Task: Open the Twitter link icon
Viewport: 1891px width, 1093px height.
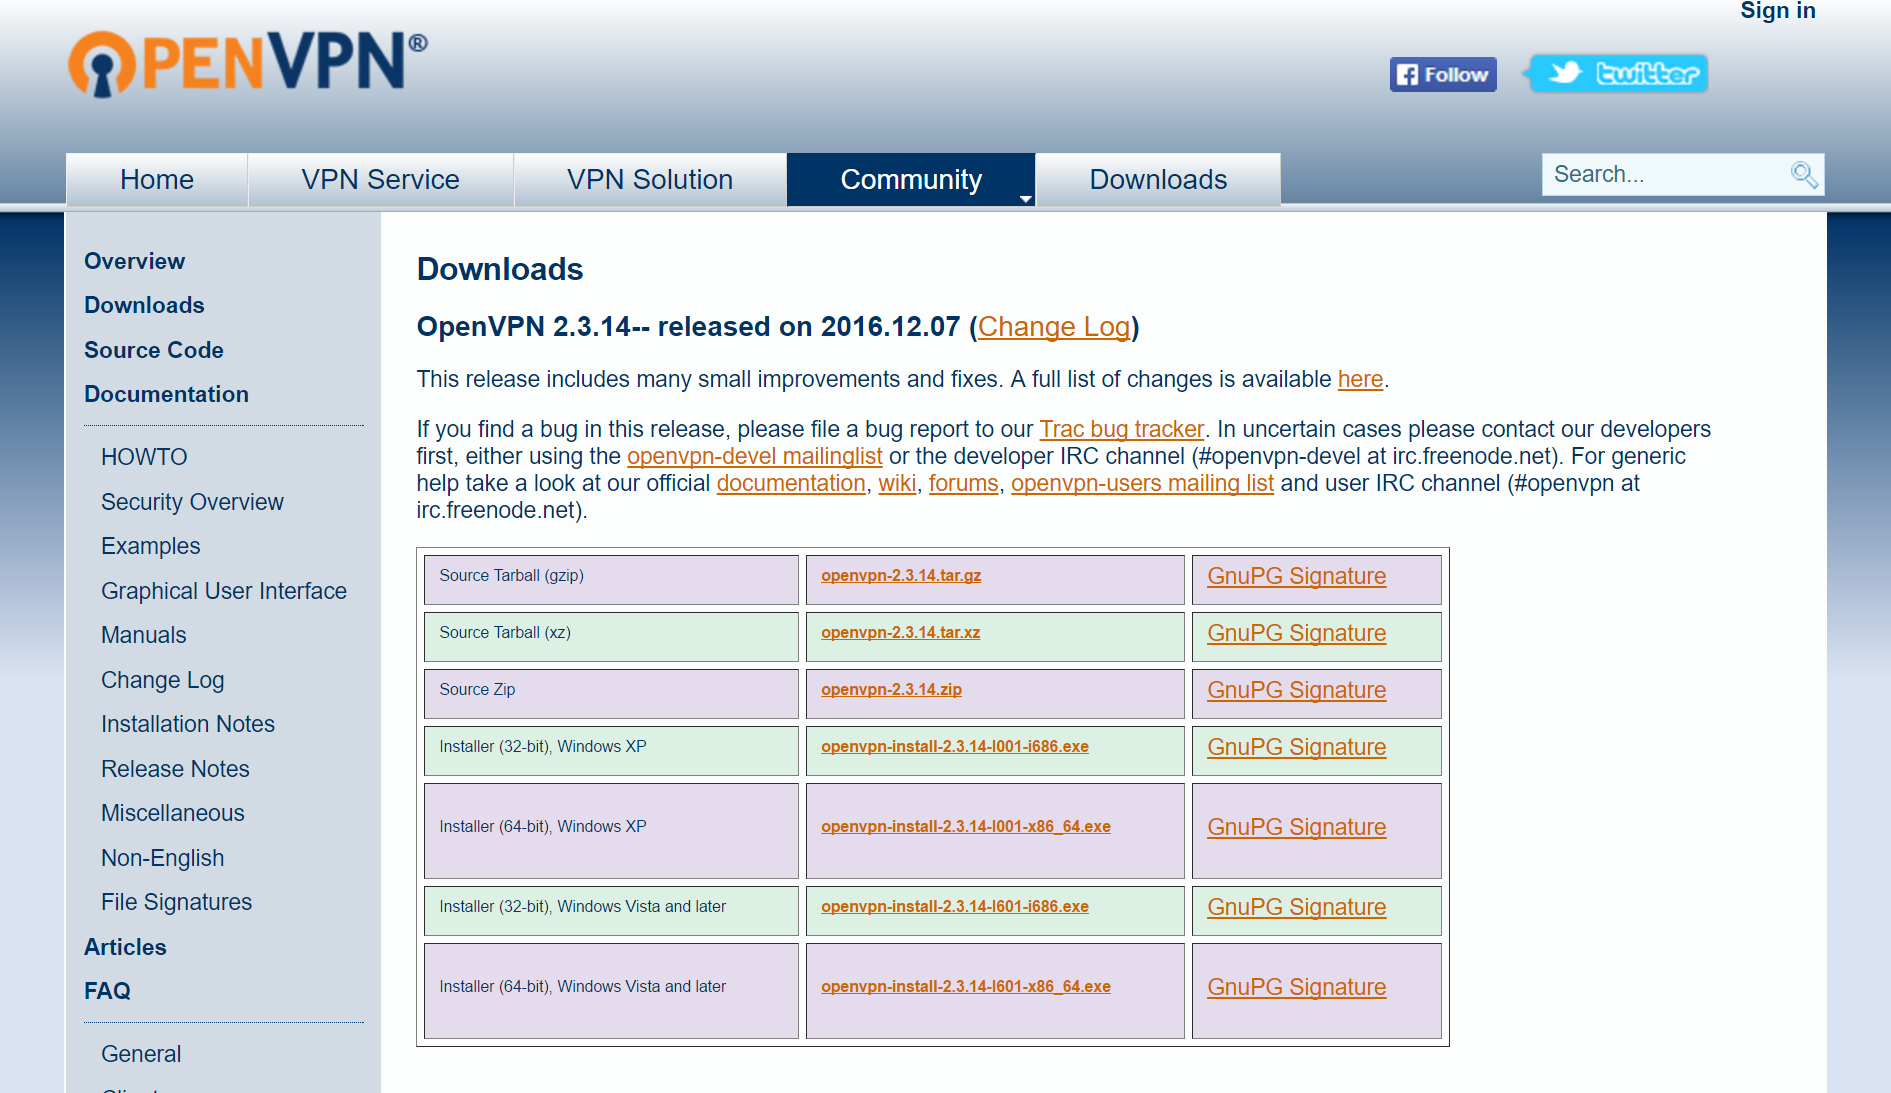Action: click(x=1619, y=74)
